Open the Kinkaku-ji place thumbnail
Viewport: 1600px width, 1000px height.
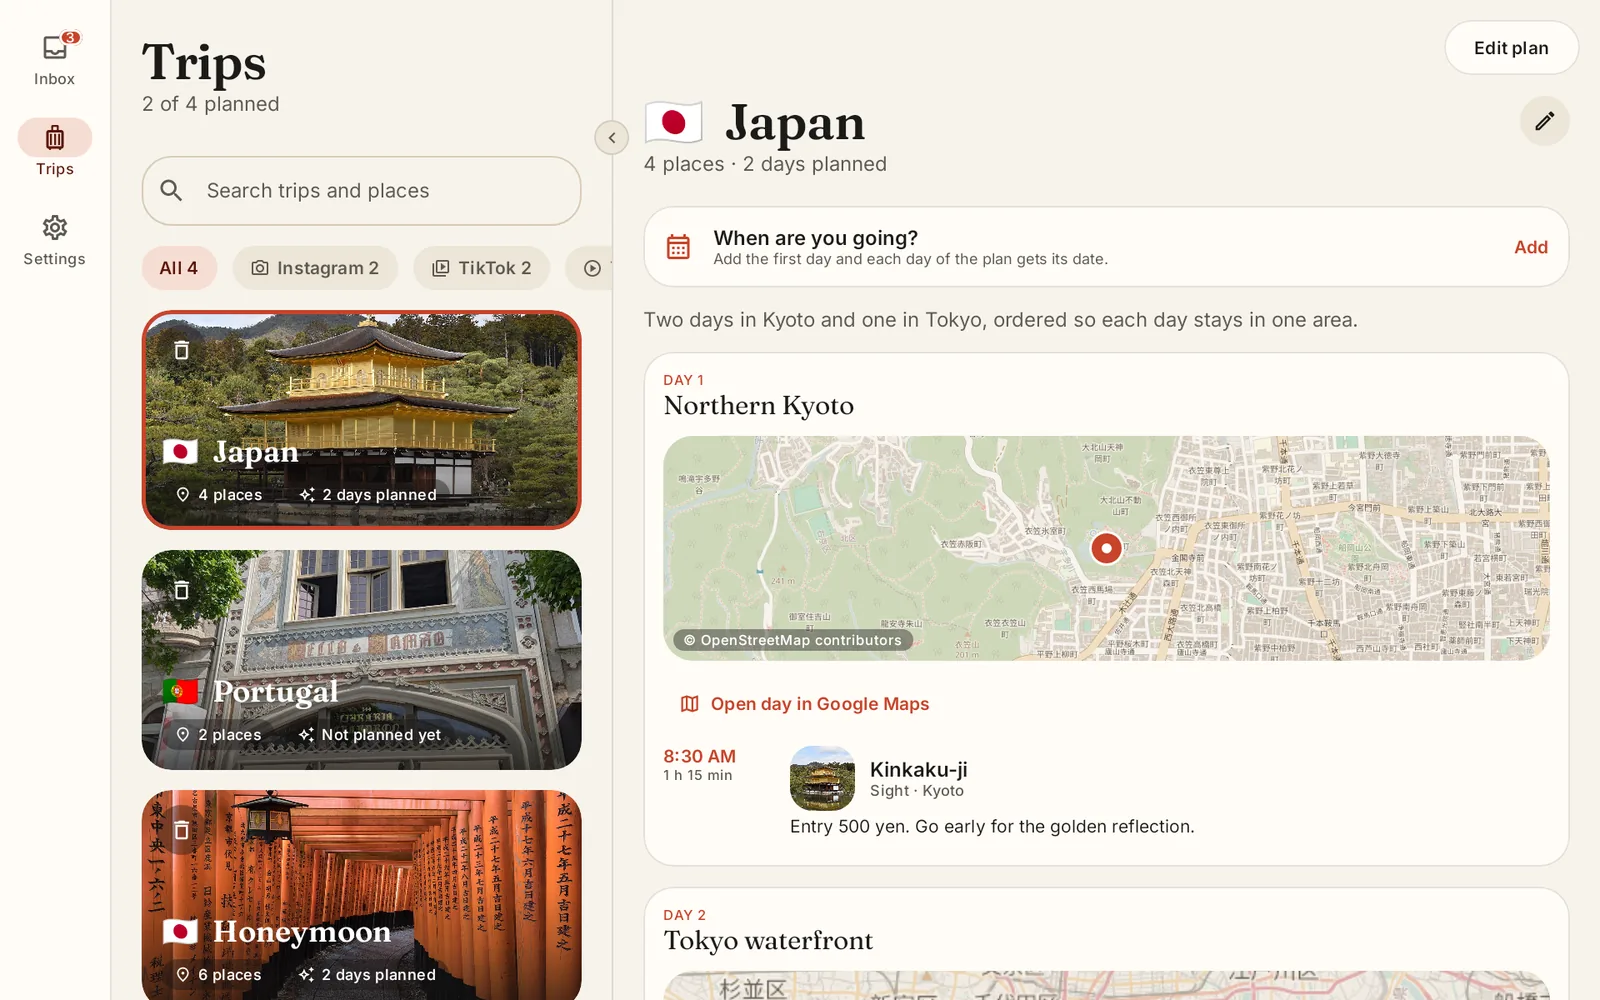coord(822,778)
